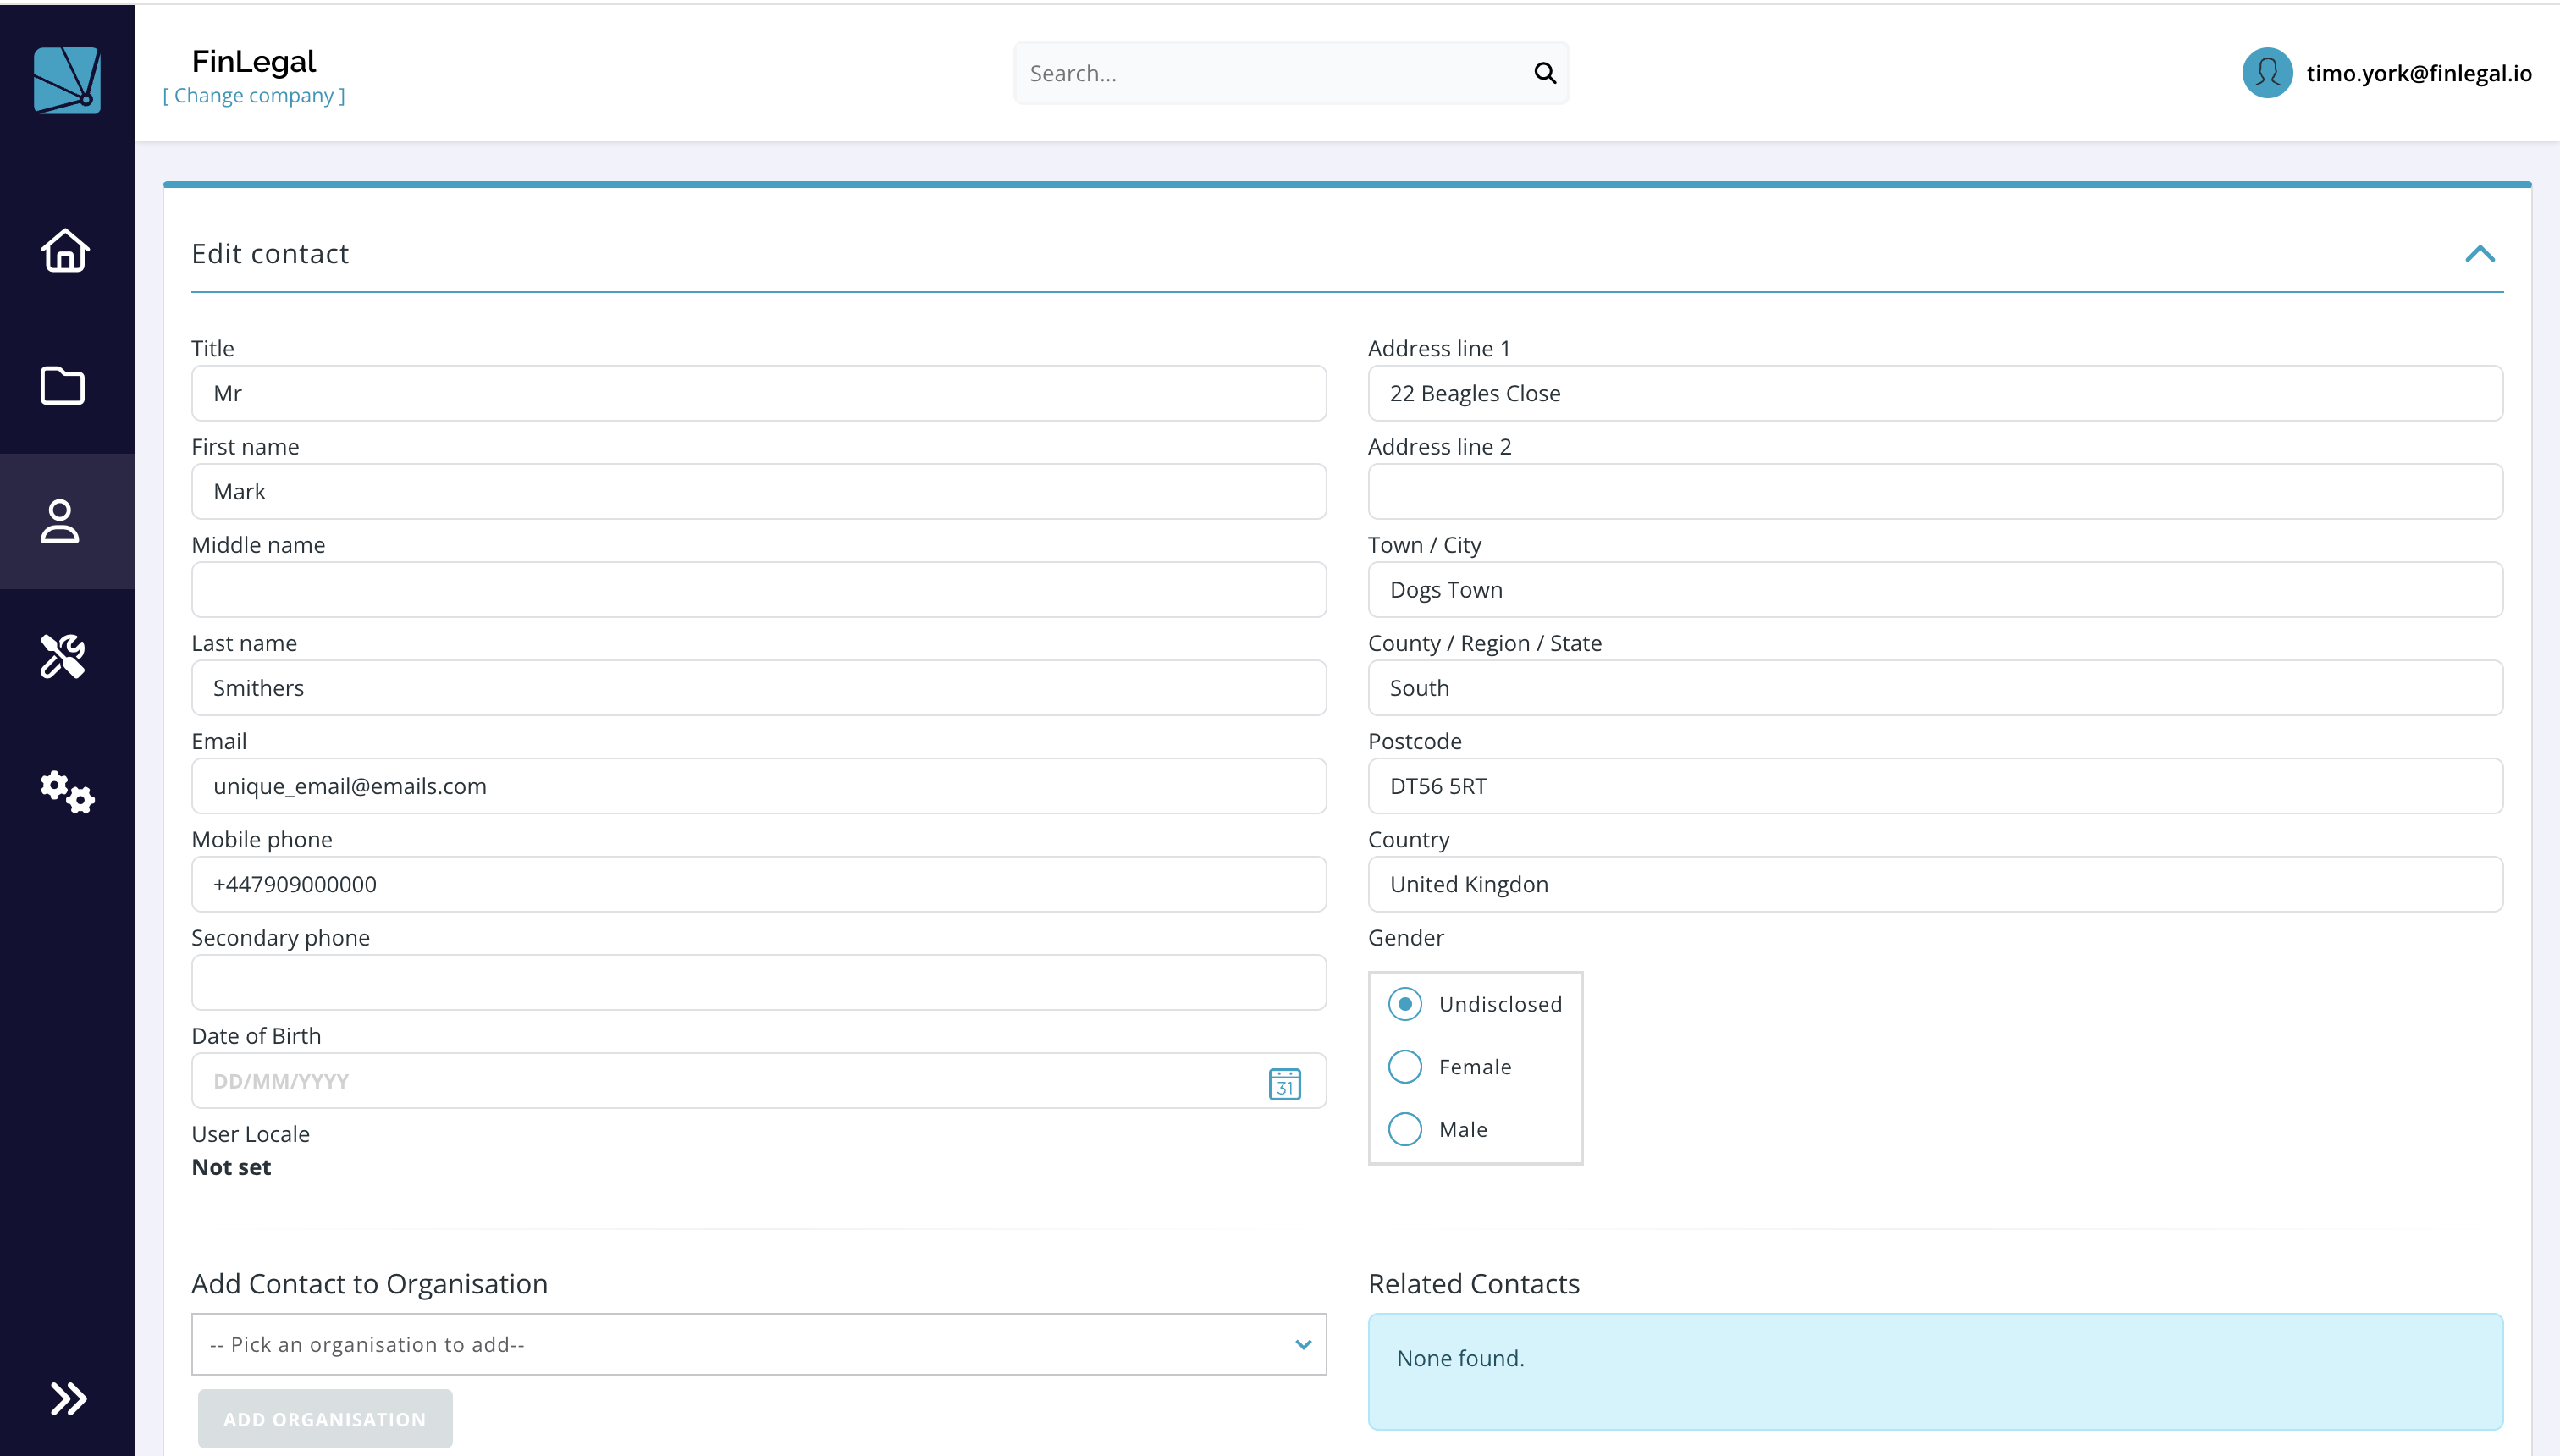Click the search magnifier icon
Screen dimensions: 2560x1456
point(1545,73)
